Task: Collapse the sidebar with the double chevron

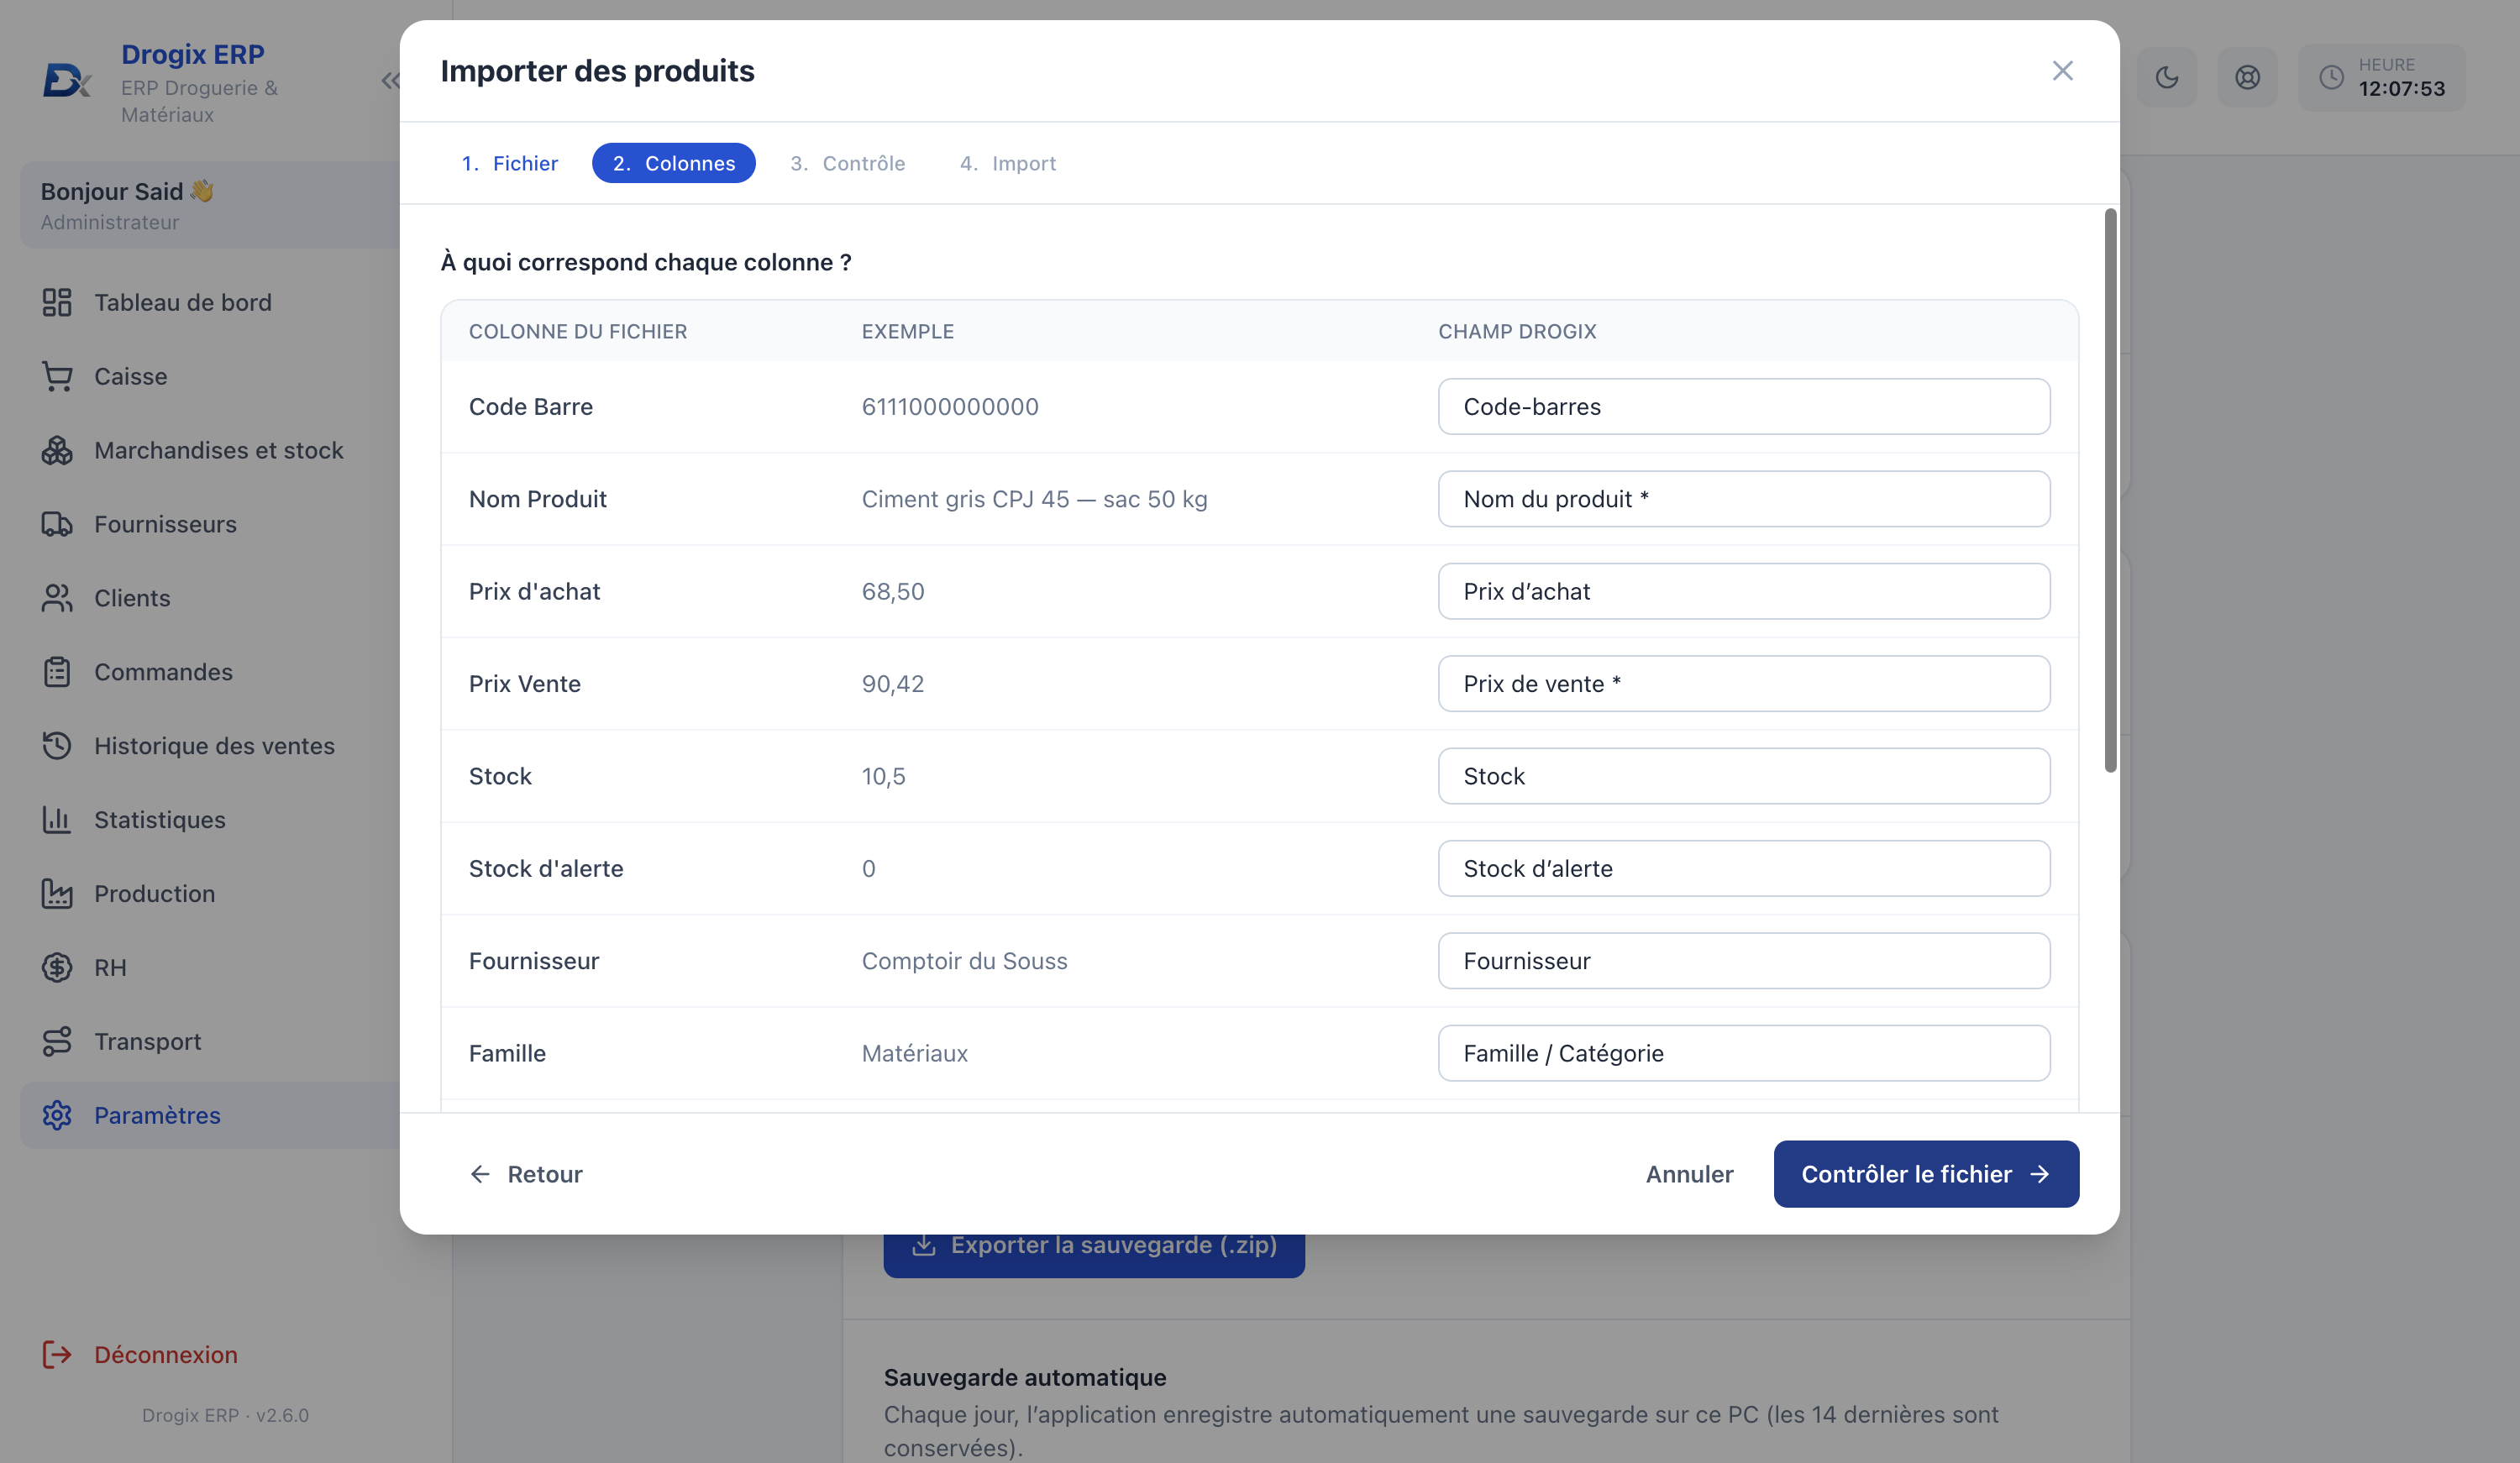Action: click(x=390, y=81)
